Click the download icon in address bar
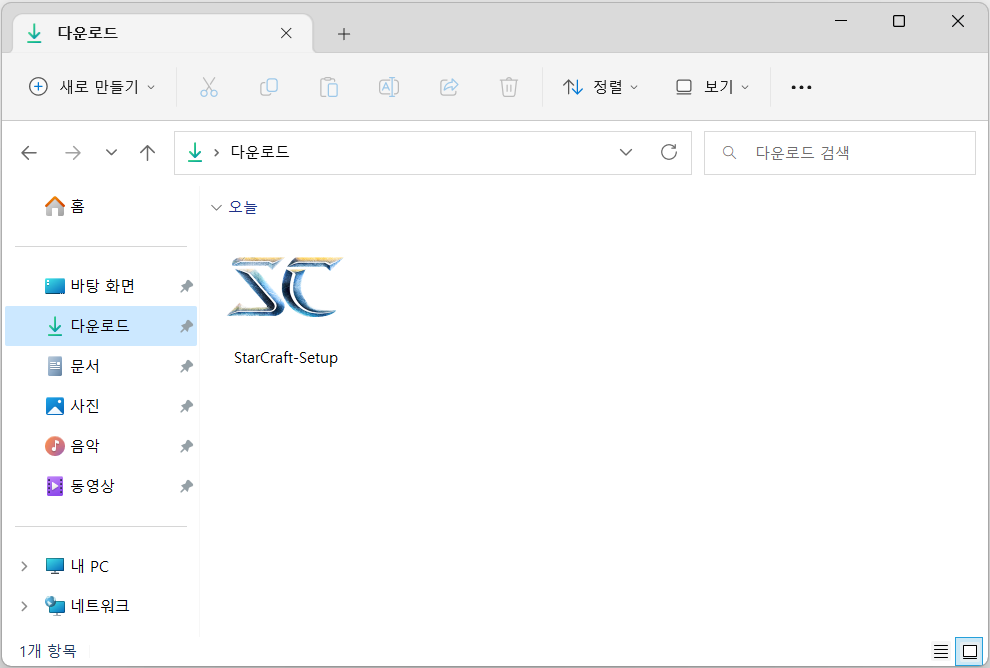This screenshot has height=668, width=990. 195,152
